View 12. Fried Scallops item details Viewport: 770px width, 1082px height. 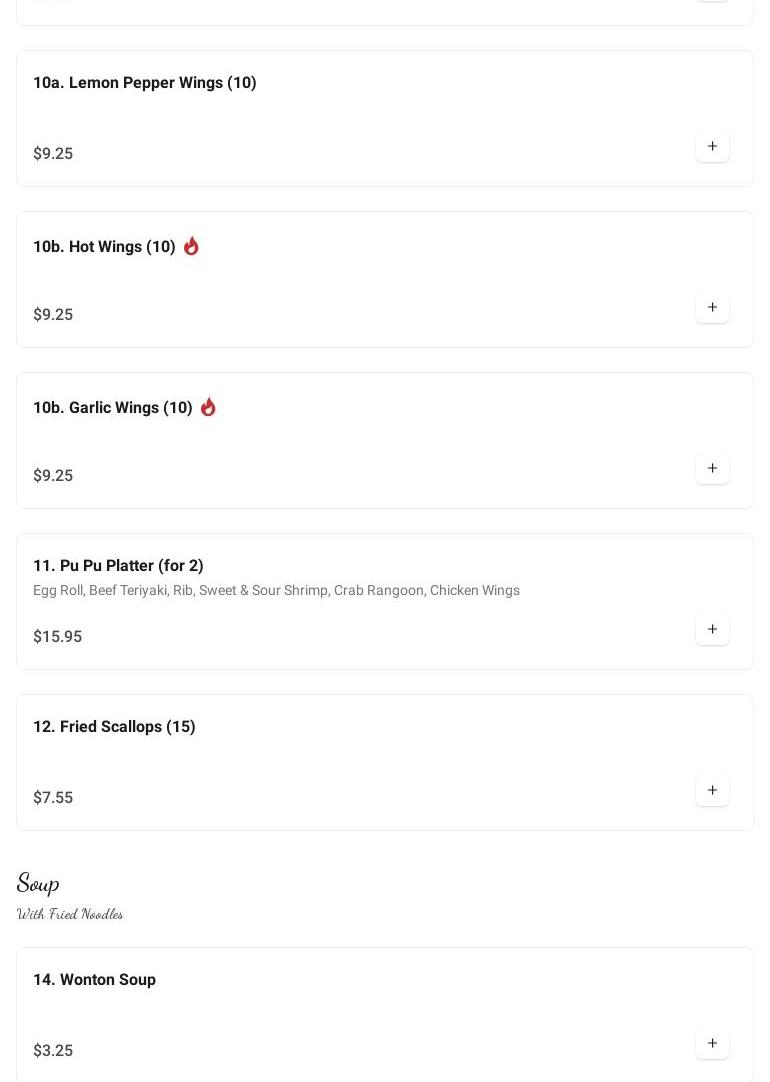pyautogui.click(x=114, y=727)
